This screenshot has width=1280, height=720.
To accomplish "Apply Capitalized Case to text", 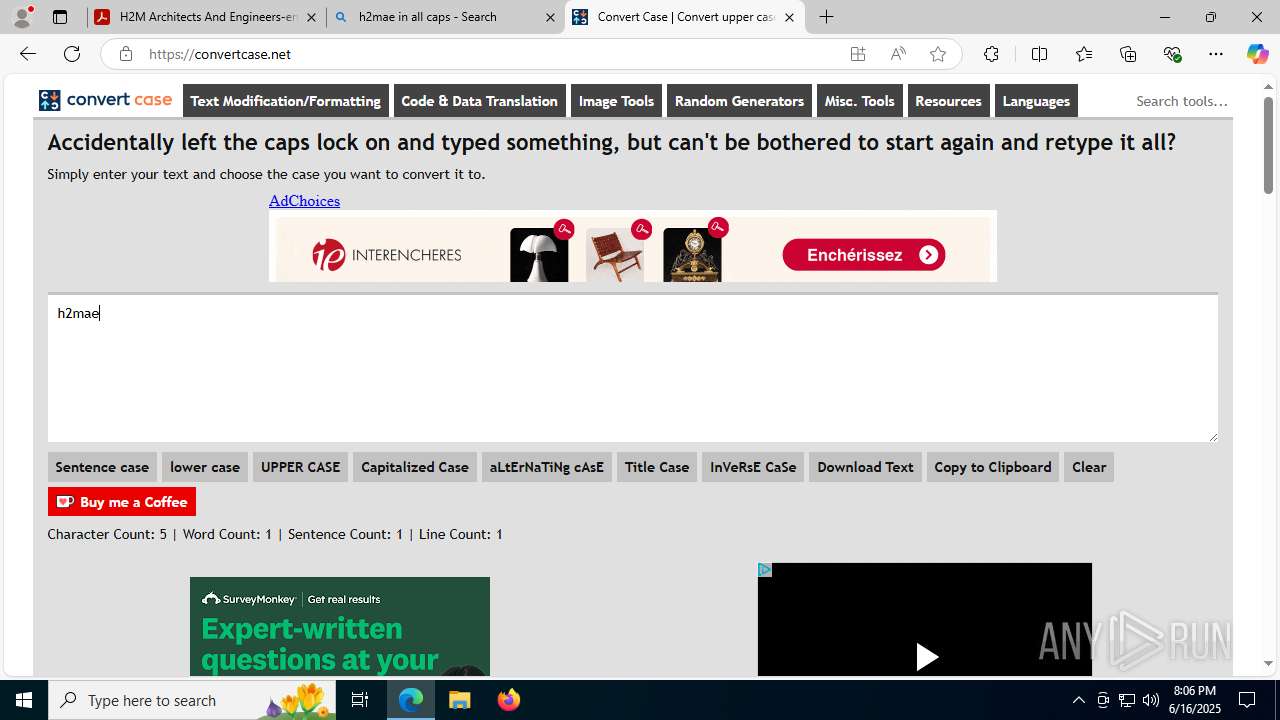I will tap(415, 467).
